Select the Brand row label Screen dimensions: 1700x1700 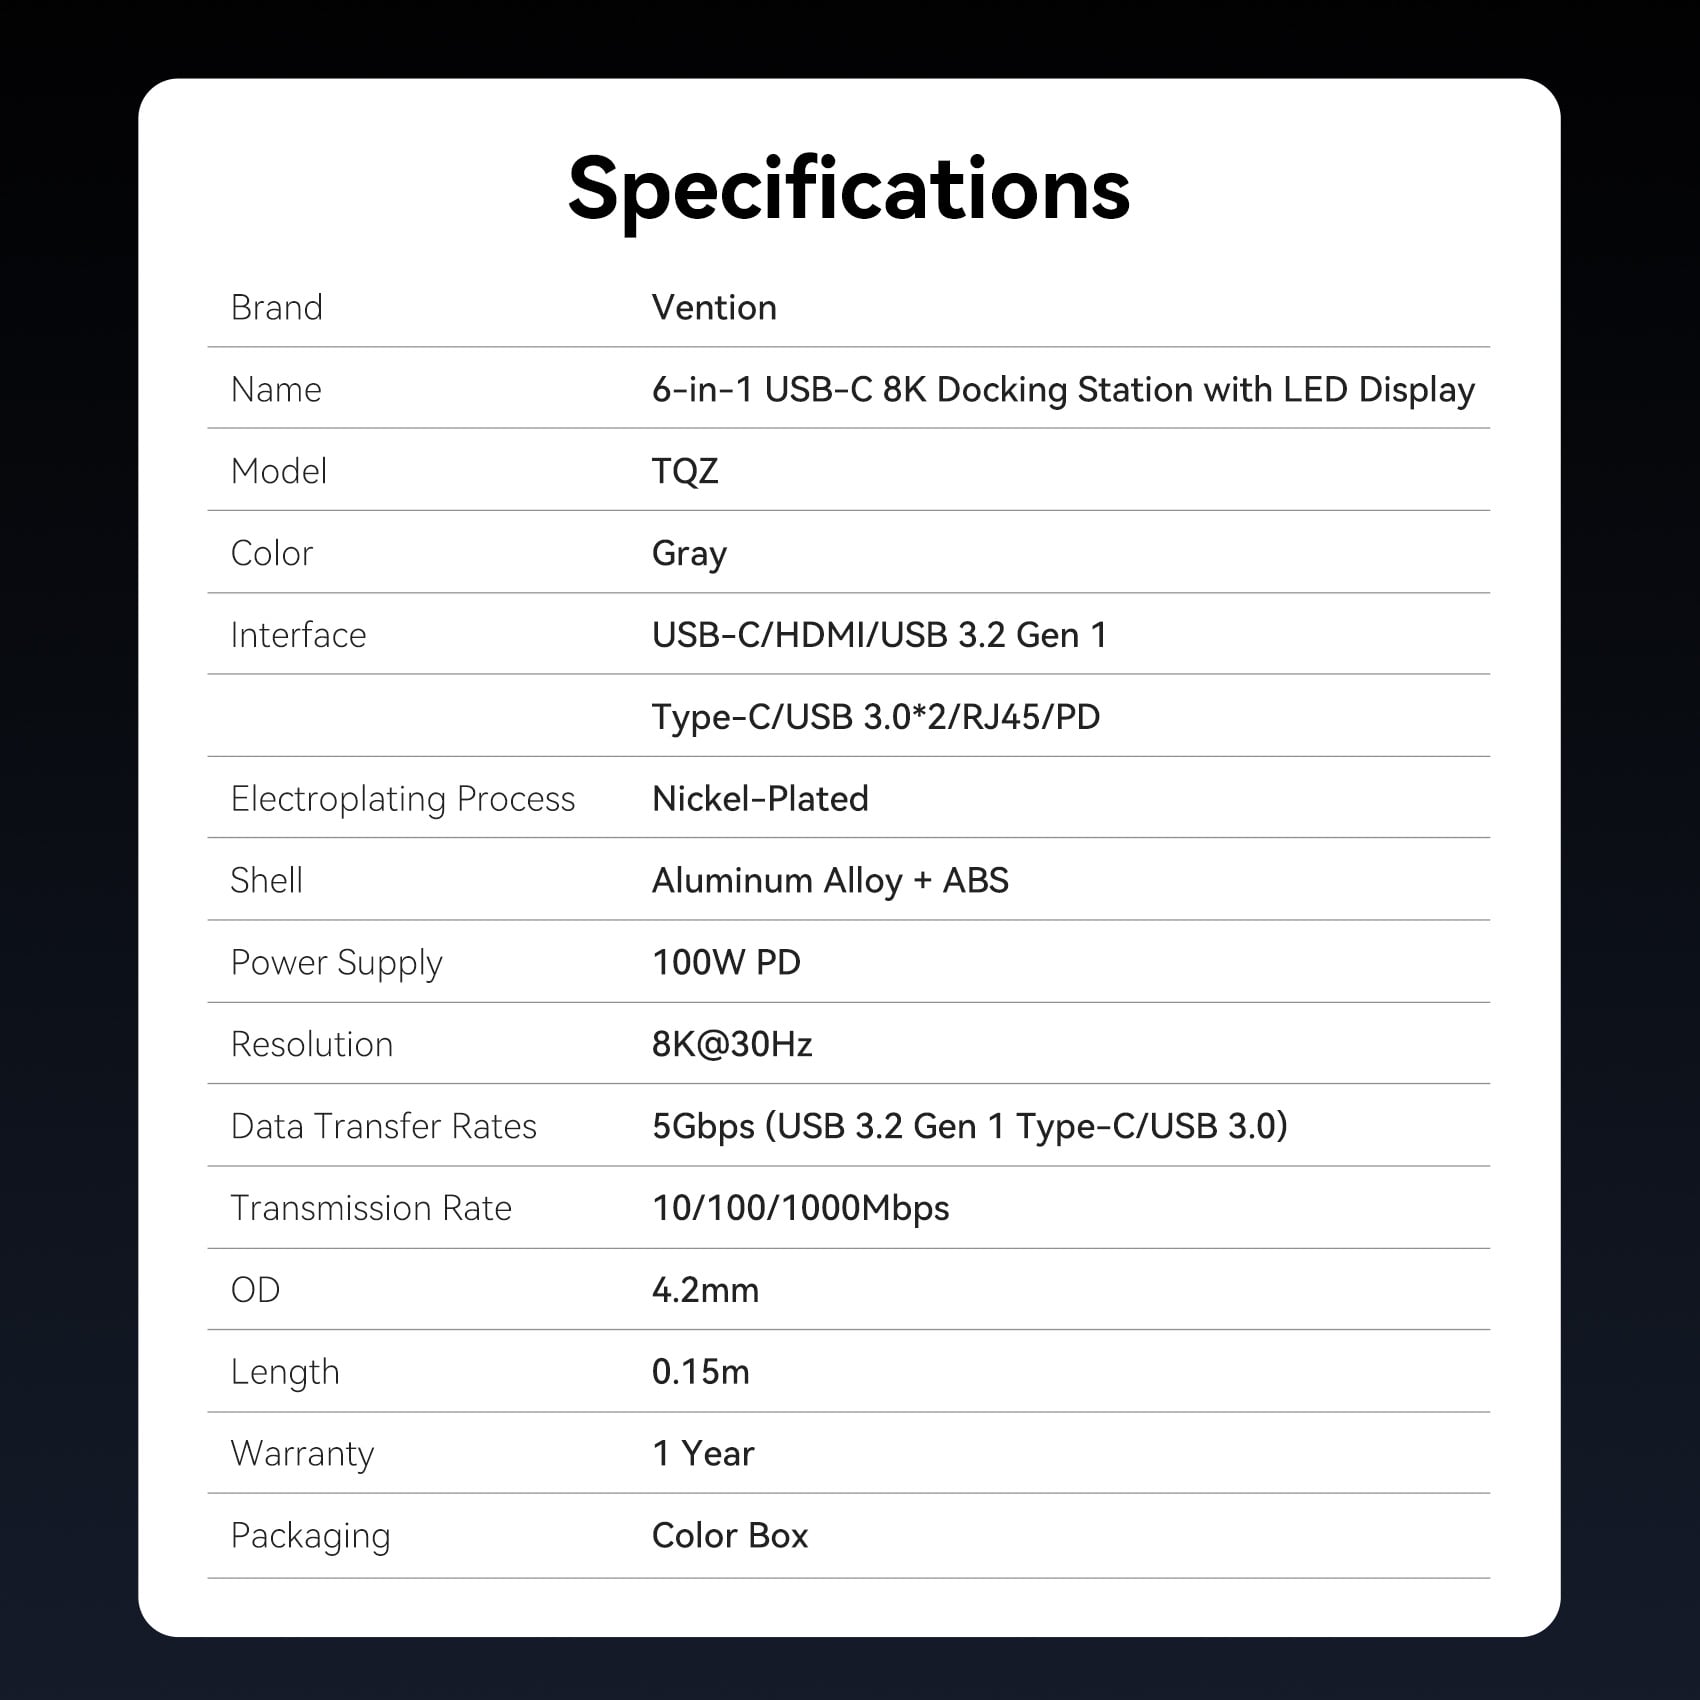tap(277, 308)
